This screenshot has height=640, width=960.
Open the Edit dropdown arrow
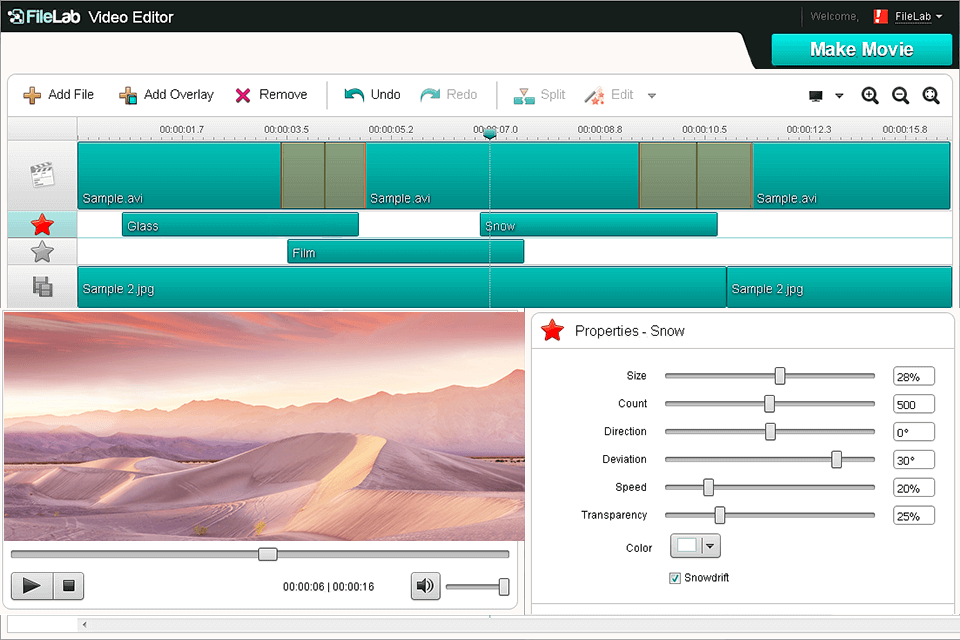pos(652,96)
